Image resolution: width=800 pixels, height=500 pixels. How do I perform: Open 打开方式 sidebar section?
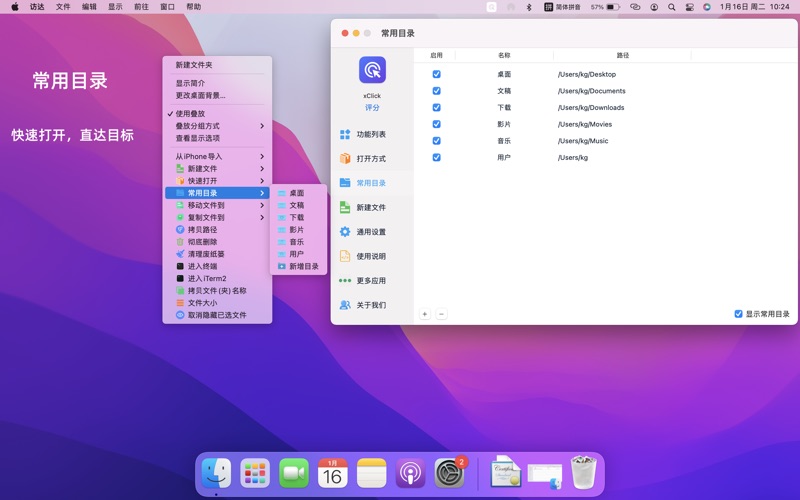point(372,159)
